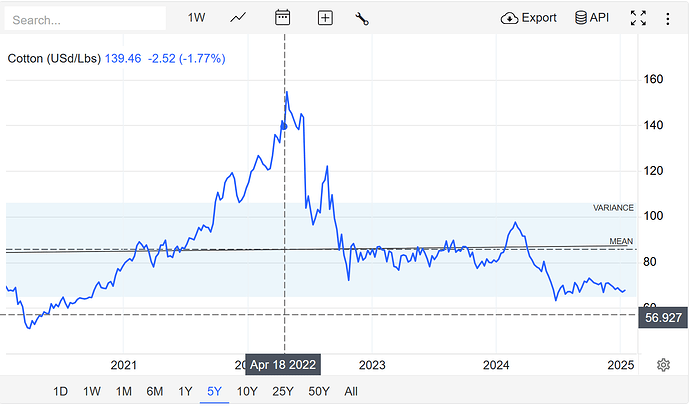The height and width of the screenshot is (407, 690).
Task: Click the MEAN line label
Action: coord(621,241)
